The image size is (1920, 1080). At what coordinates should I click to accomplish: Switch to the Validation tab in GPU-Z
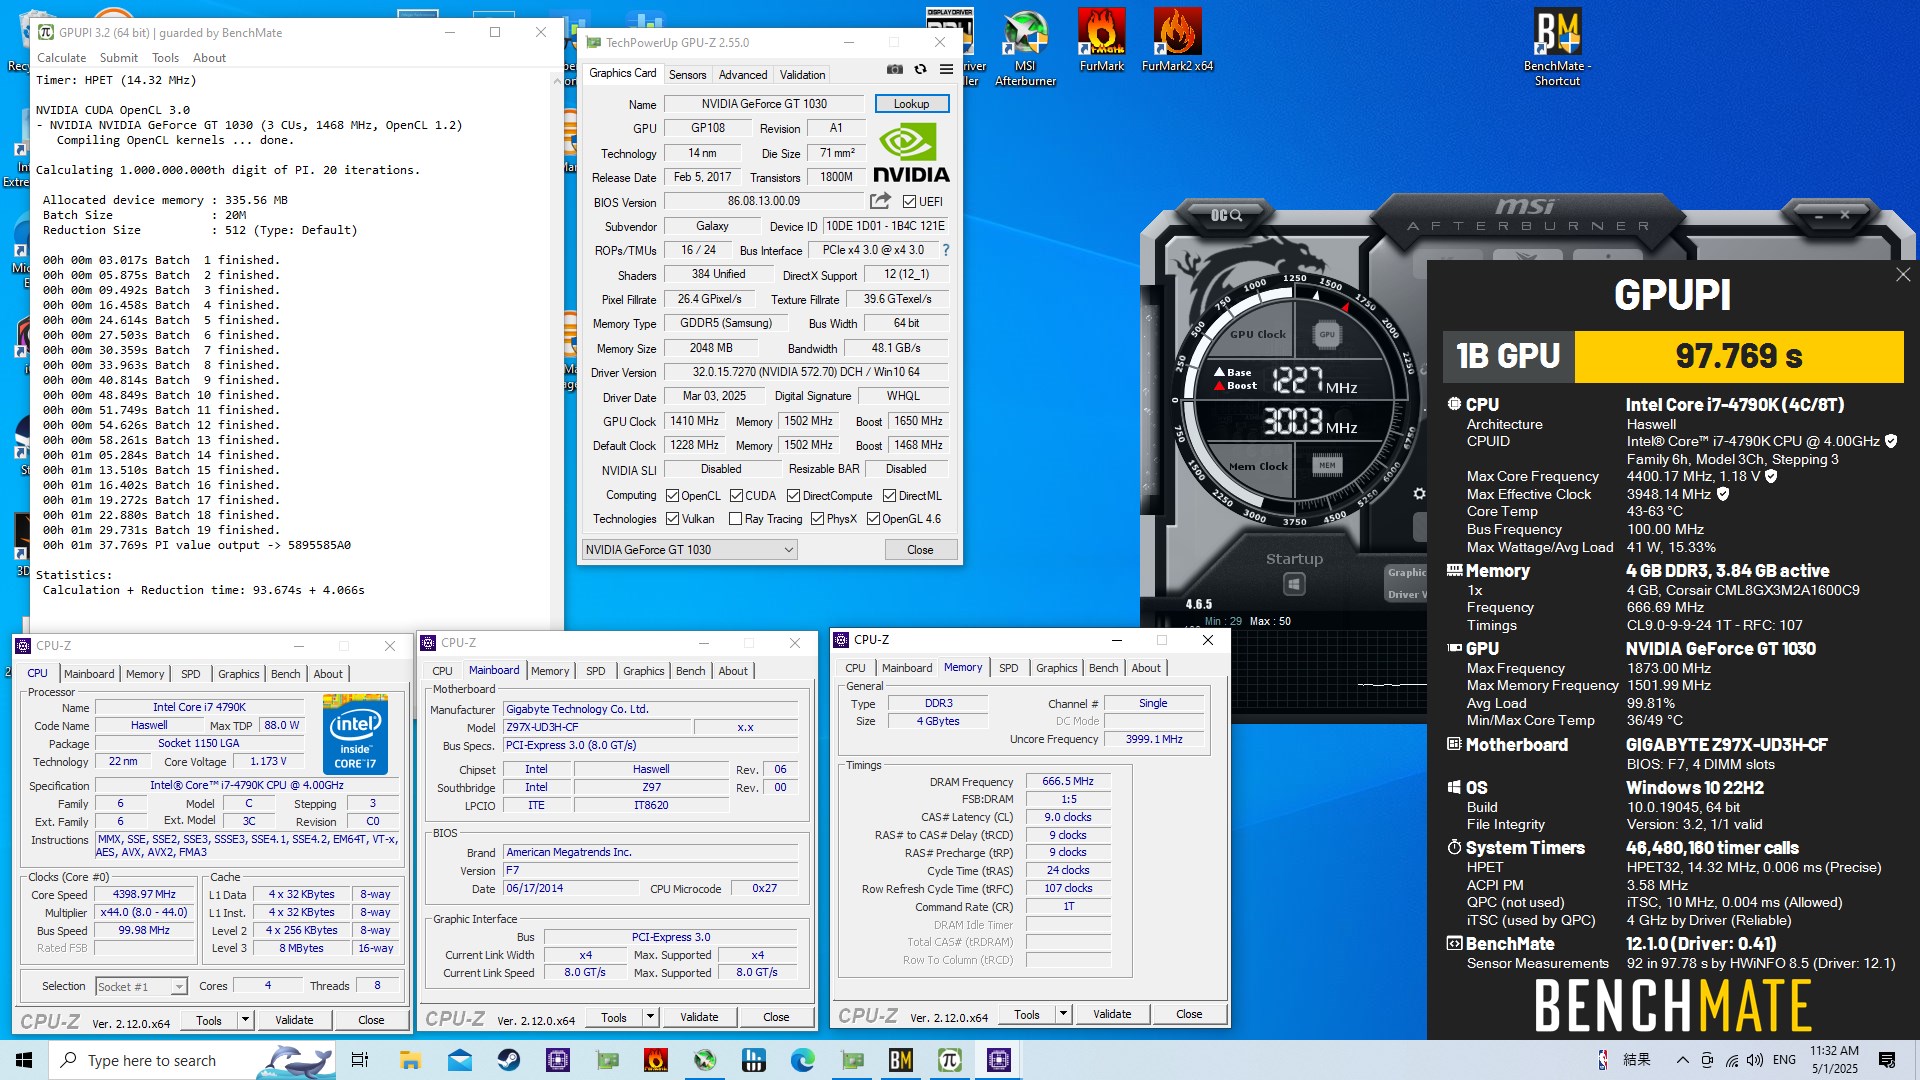pyautogui.click(x=802, y=75)
